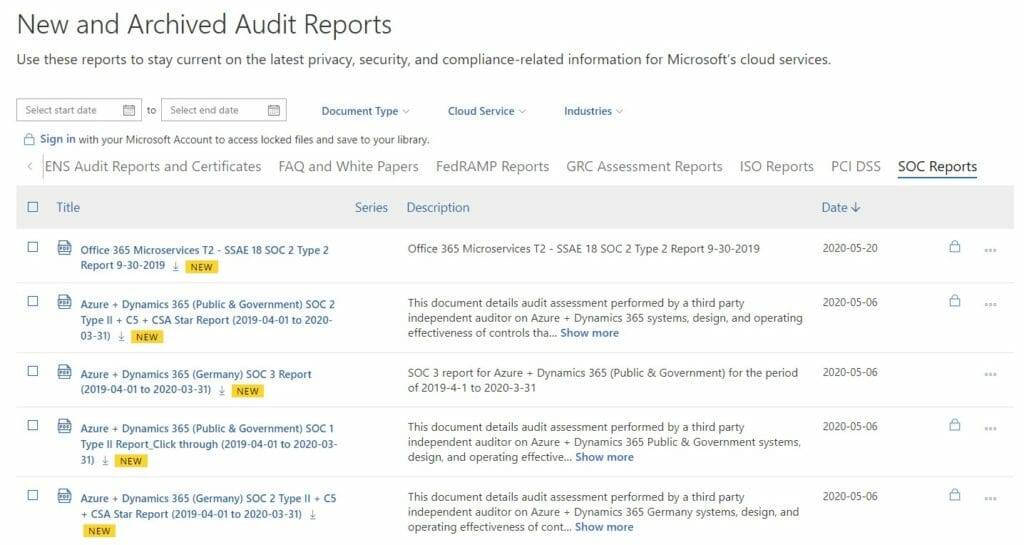1024x545 pixels.
Task: Open Germany SOC 2 Type II + C5 report link
Action: coord(208,506)
